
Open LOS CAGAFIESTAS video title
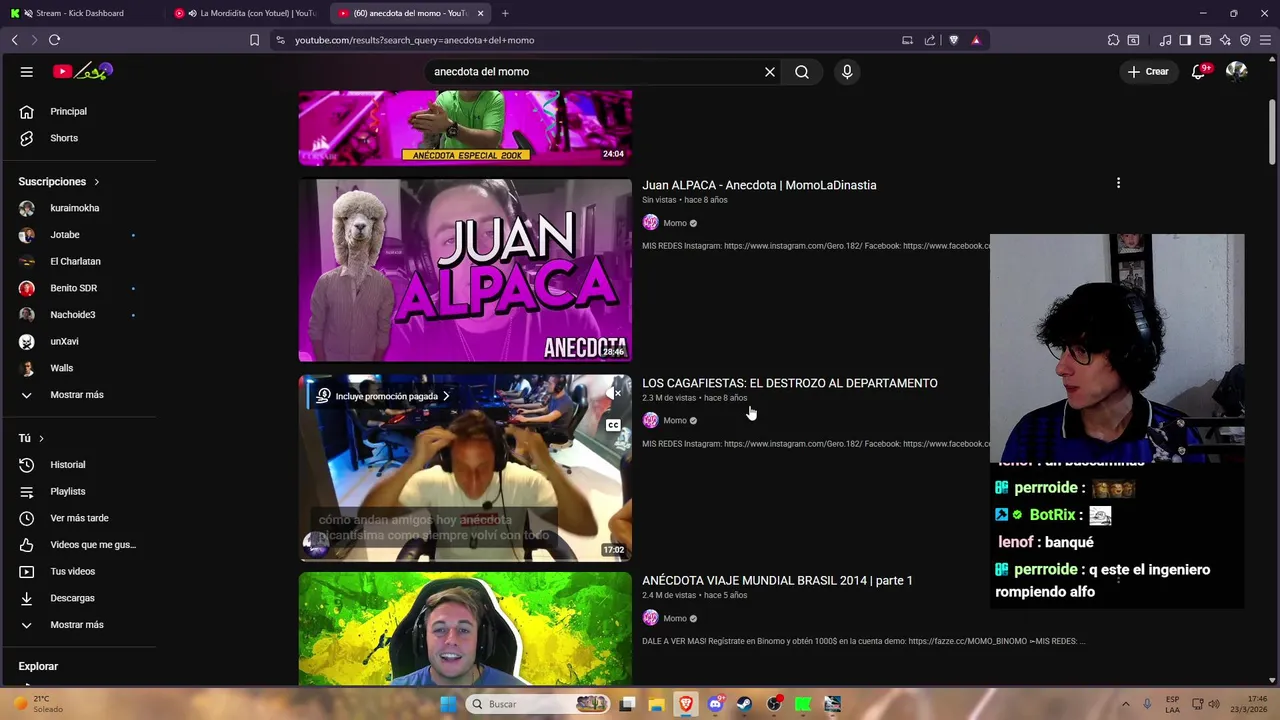pyautogui.click(x=790, y=383)
